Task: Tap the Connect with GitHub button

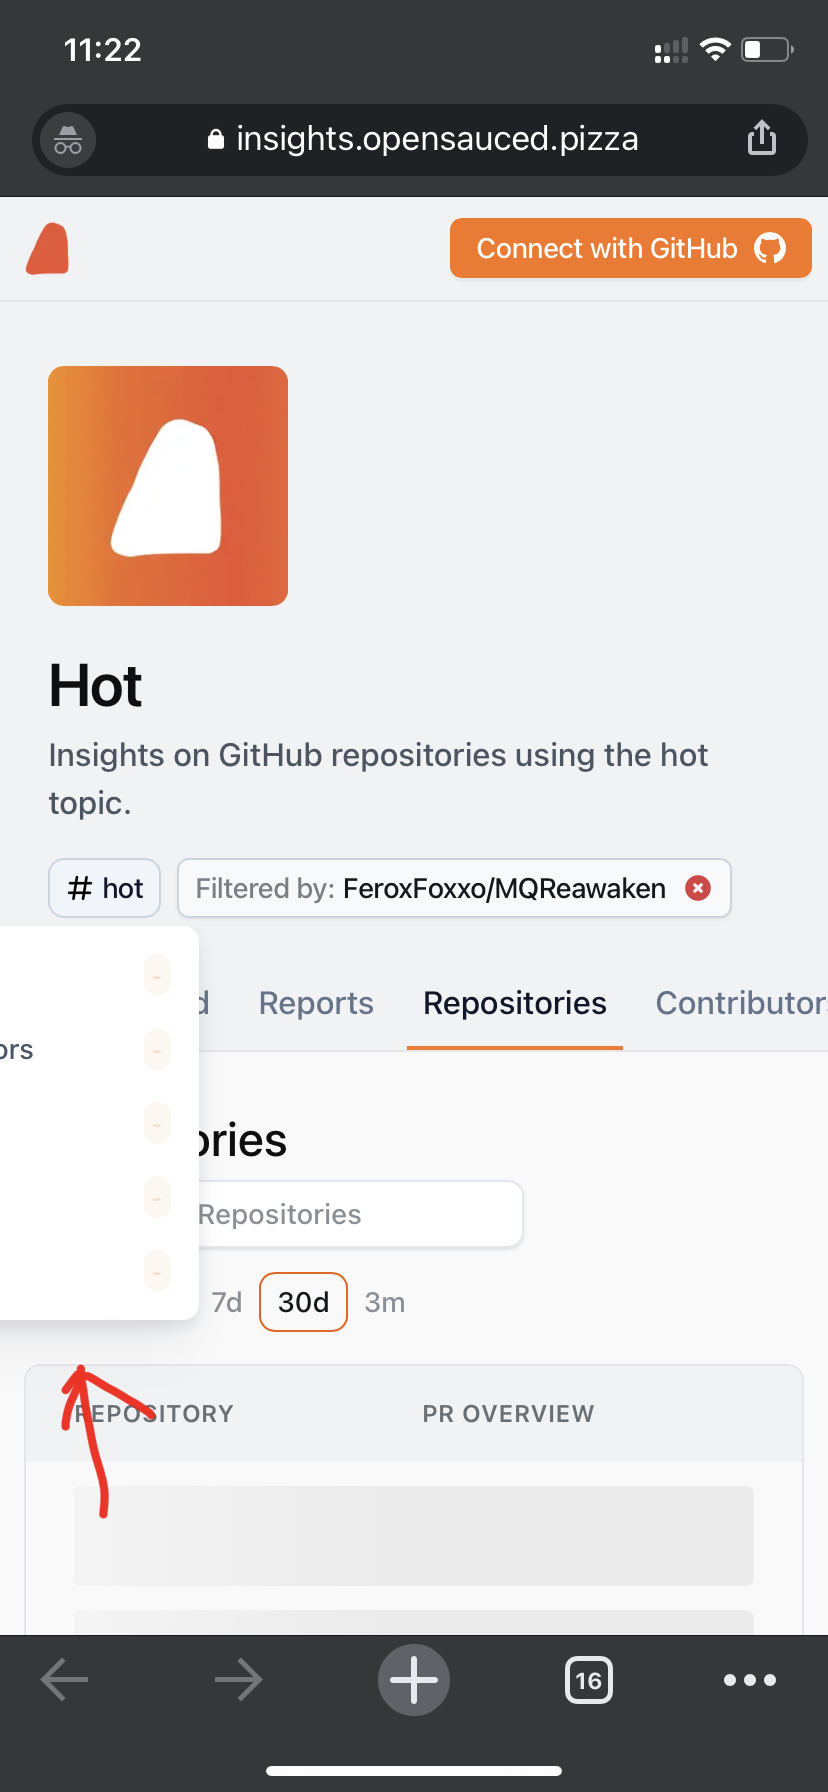Action: pyautogui.click(x=630, y=247)
